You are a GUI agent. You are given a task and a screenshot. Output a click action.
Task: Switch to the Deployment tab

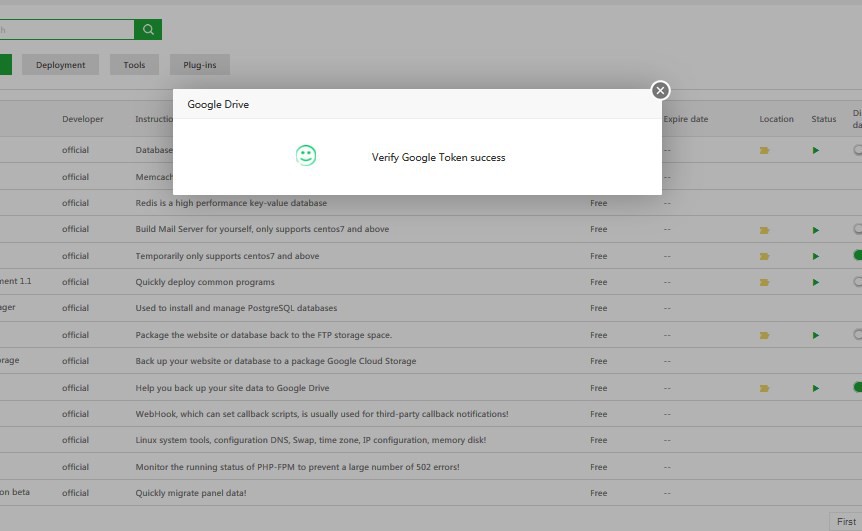60,65
